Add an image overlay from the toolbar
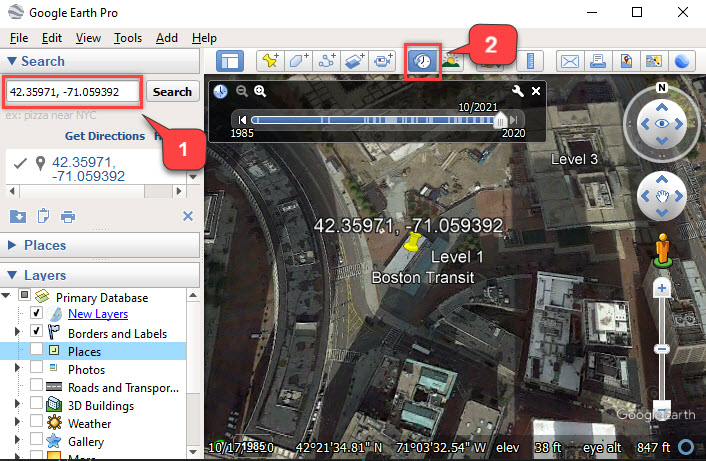 (354, 61)
